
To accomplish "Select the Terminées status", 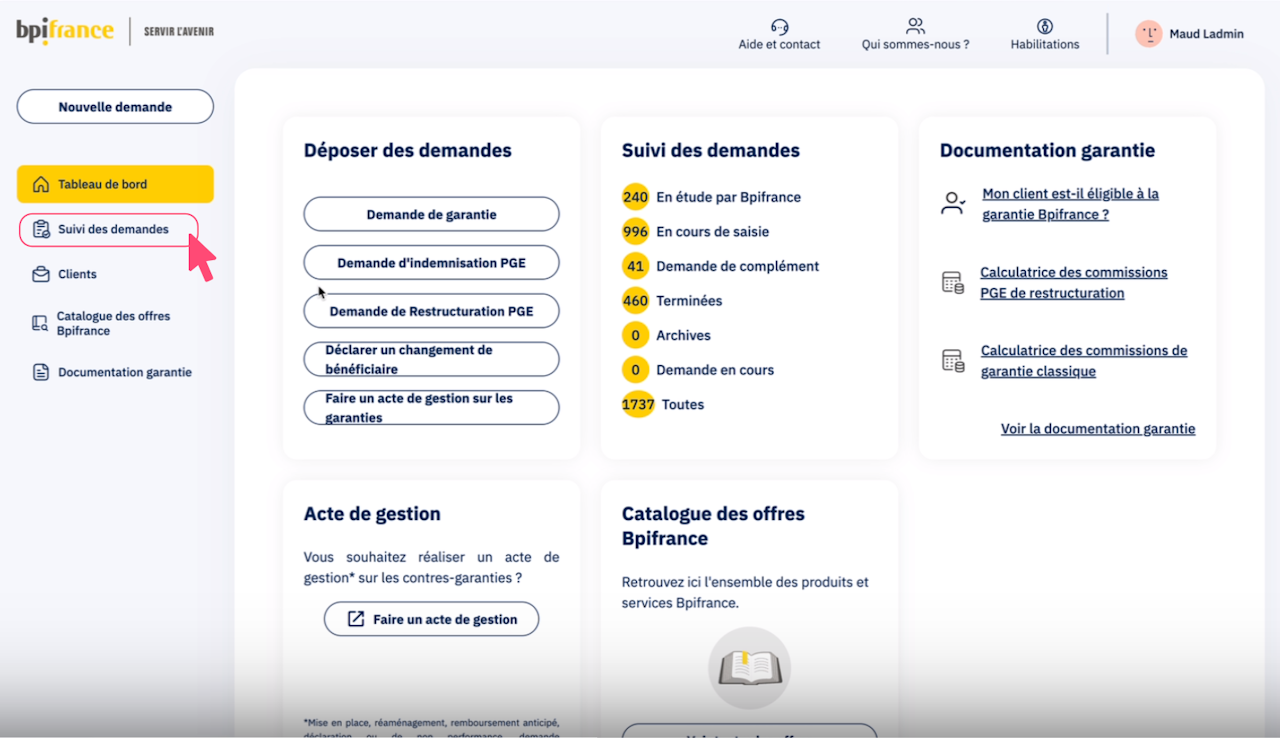I will pyautogui.click(x=689, y=301).
